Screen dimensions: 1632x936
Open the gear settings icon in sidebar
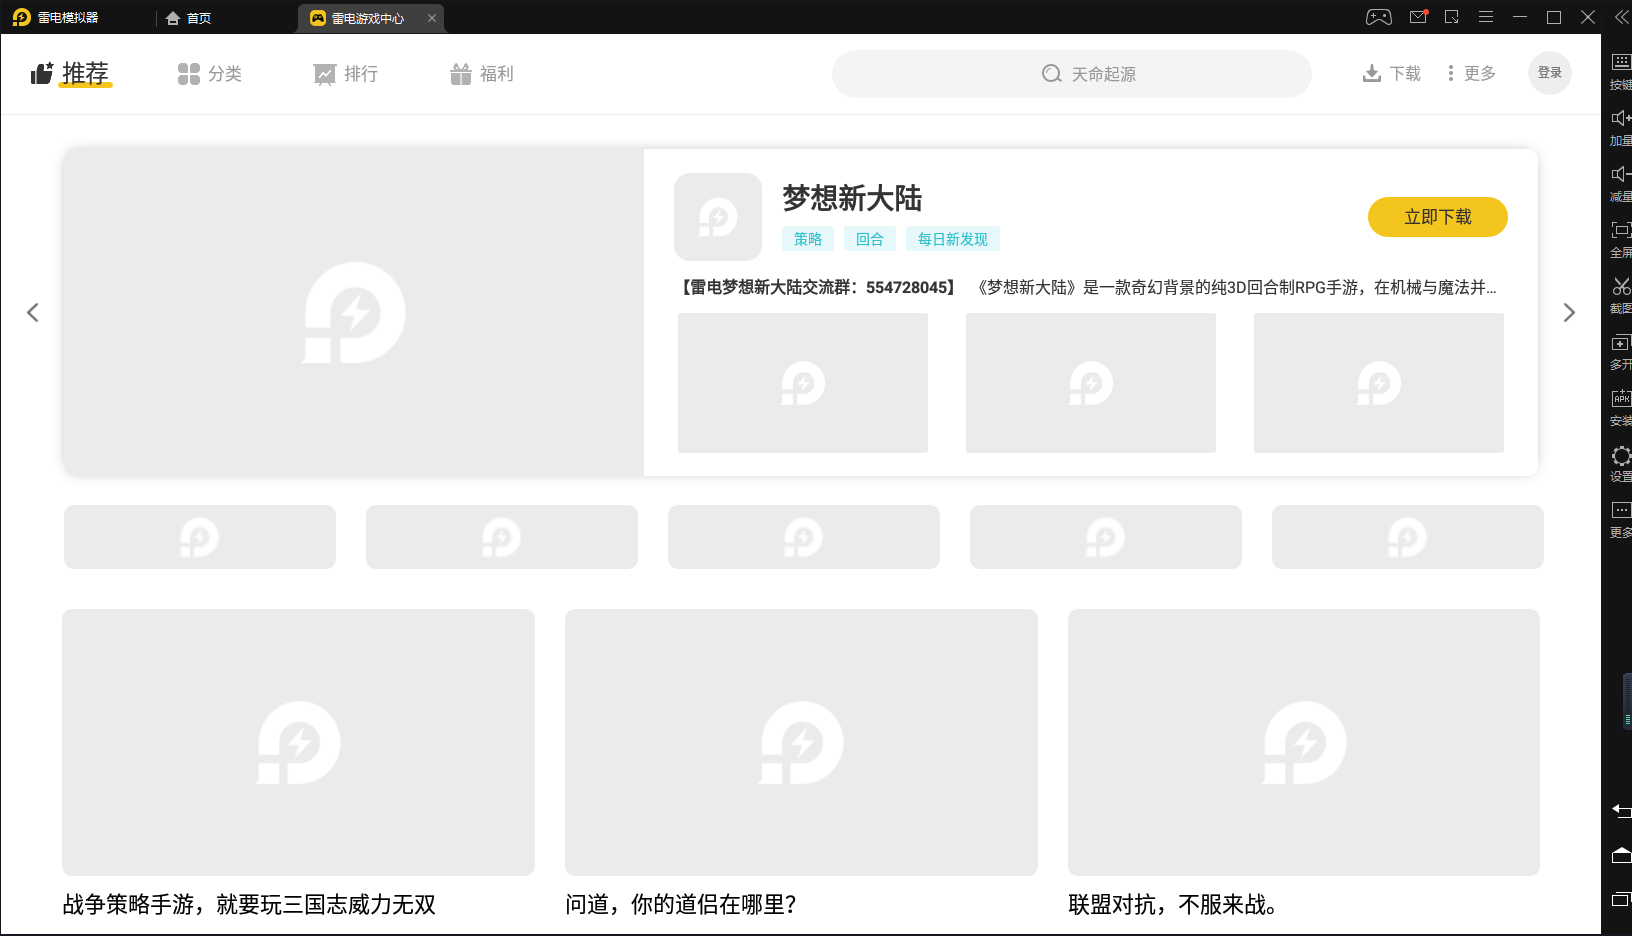tap(1620, 456)
